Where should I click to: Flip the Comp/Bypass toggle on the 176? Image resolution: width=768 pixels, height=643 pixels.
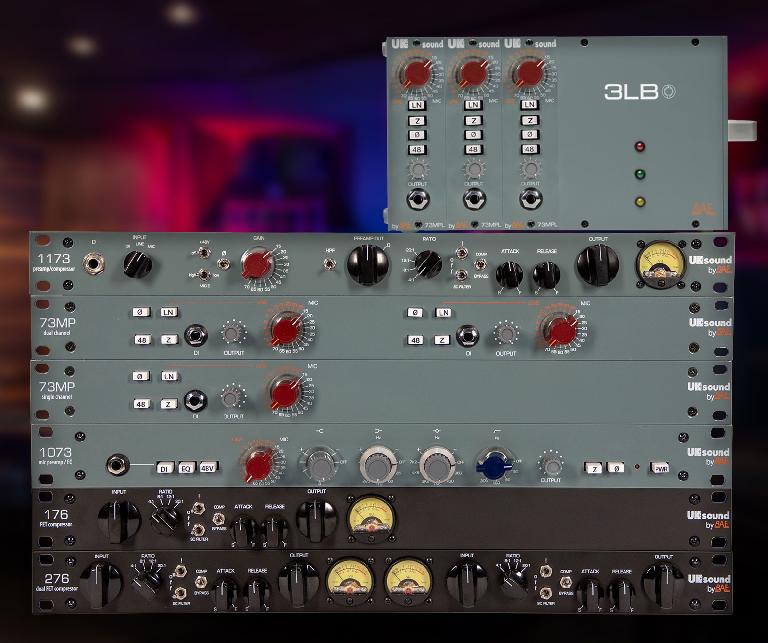(x=219, y=519)
